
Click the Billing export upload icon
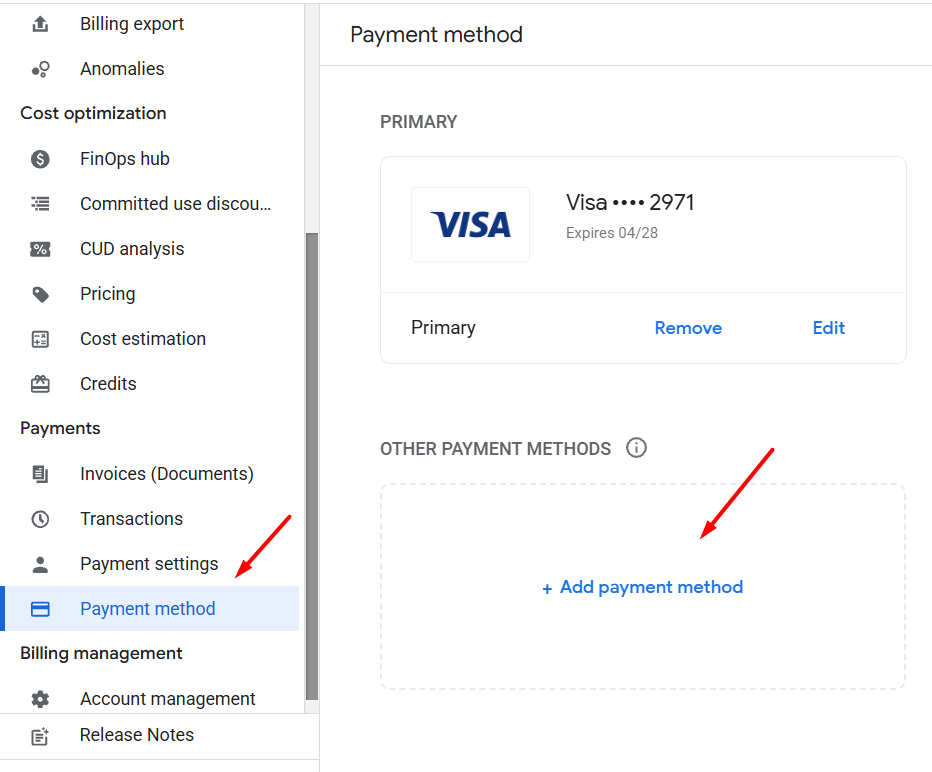tap(40, 24)
